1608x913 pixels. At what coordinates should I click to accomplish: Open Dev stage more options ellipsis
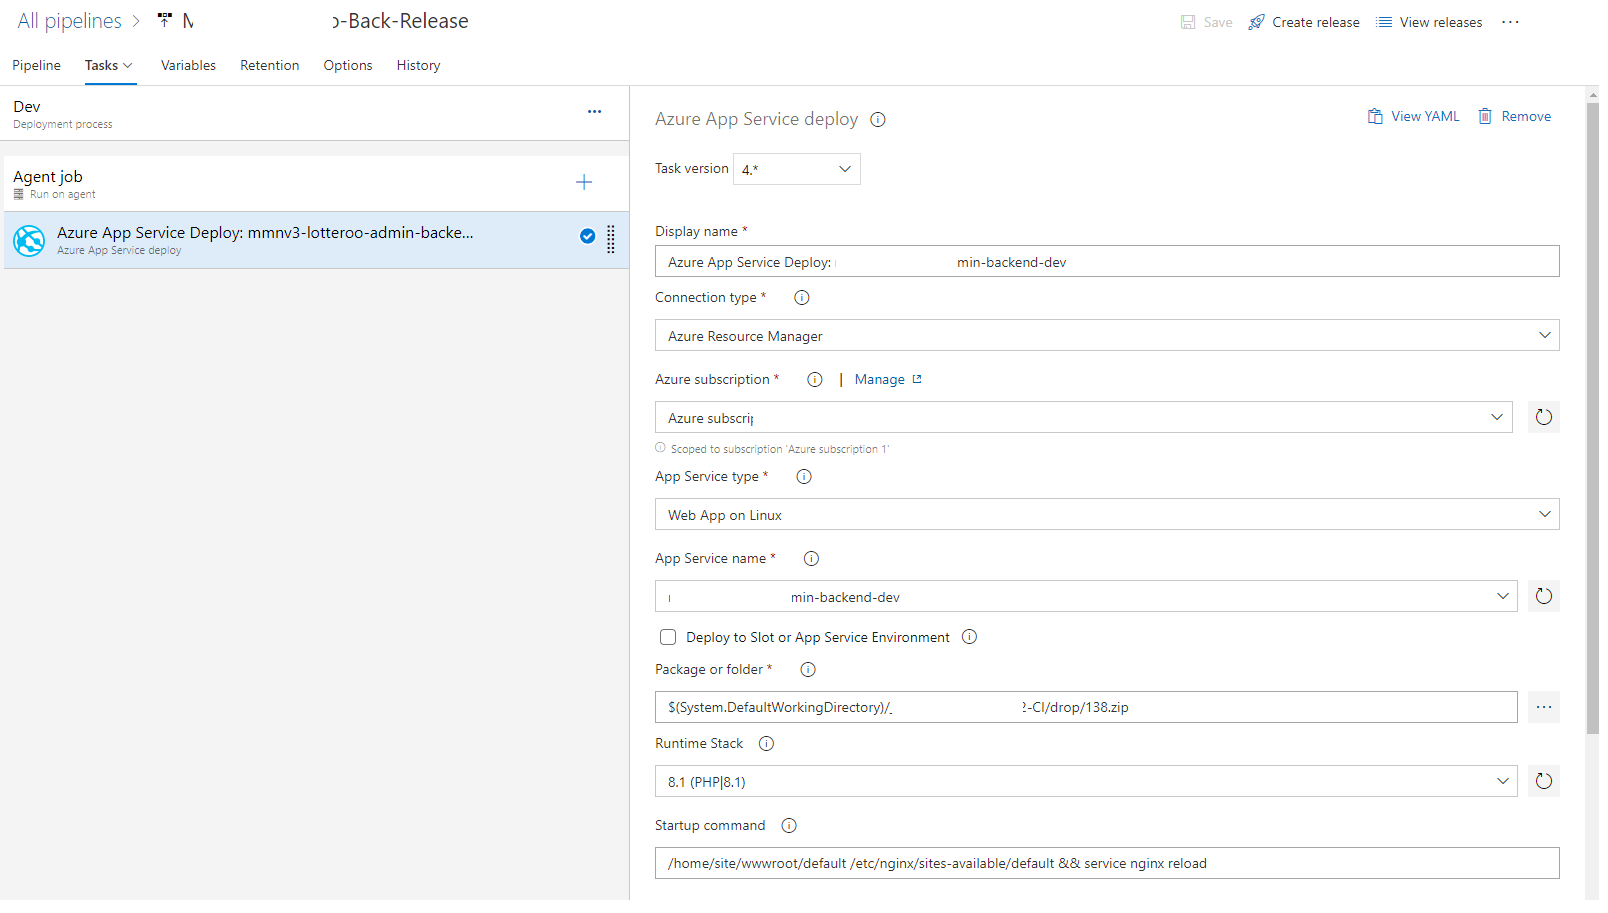(x=595, y=111)
